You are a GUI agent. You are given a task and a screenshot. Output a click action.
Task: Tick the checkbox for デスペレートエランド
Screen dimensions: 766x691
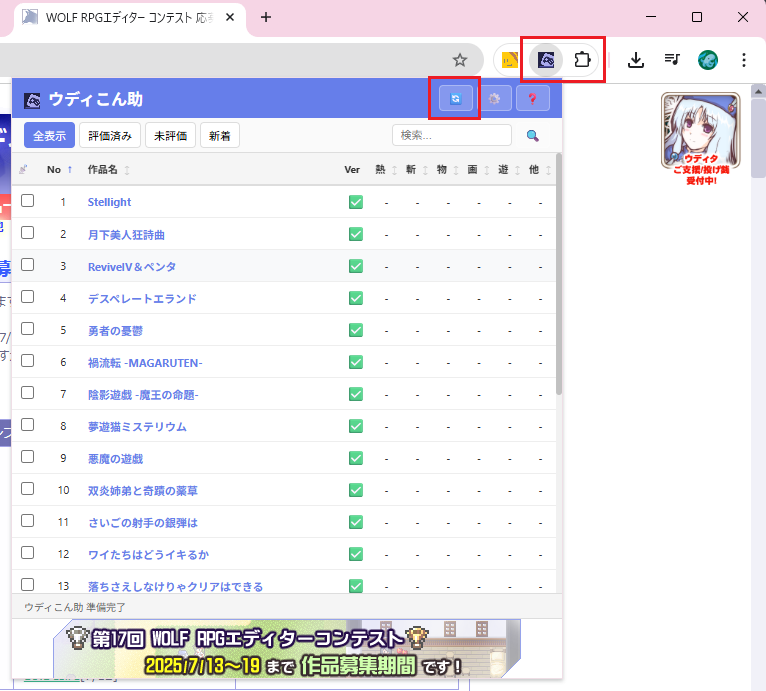[27, 297]
